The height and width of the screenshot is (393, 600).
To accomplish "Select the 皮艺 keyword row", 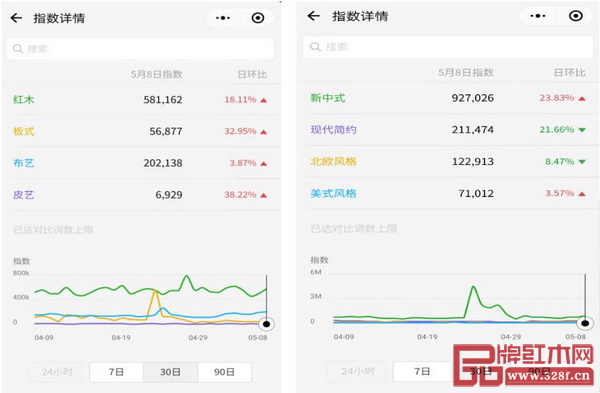I will pos(141,195).
